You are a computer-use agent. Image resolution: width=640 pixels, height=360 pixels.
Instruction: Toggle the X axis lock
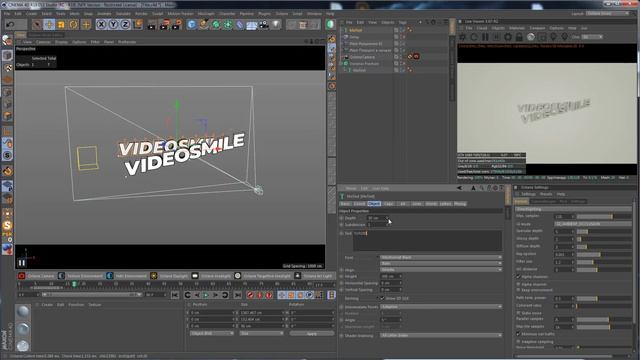(x=101, y=24)
